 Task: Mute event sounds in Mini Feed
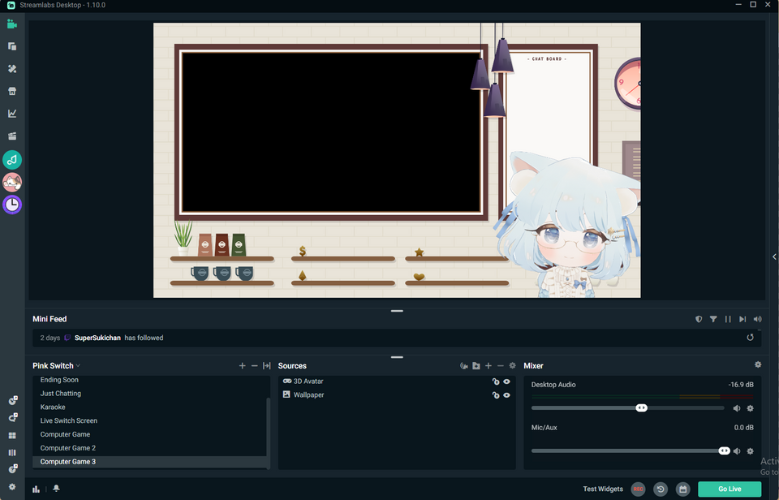click(x=757, y=319)
